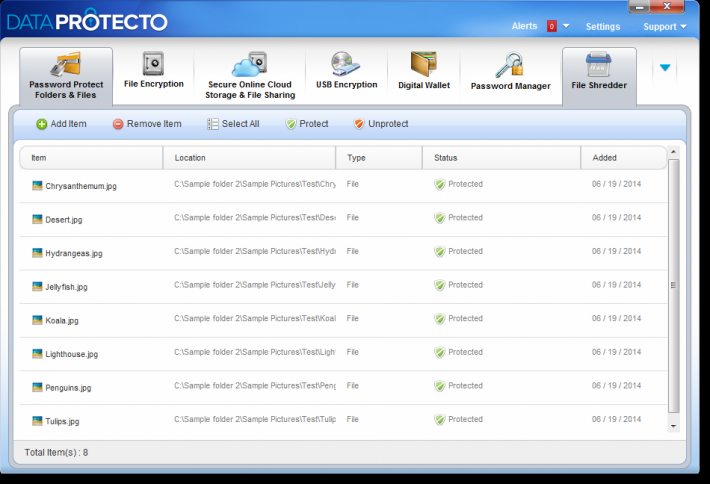The height and width of the screenshot is (484, 710).
Task: Click the Hydrangeas.jpg image file icon
Action: point(37,253)
